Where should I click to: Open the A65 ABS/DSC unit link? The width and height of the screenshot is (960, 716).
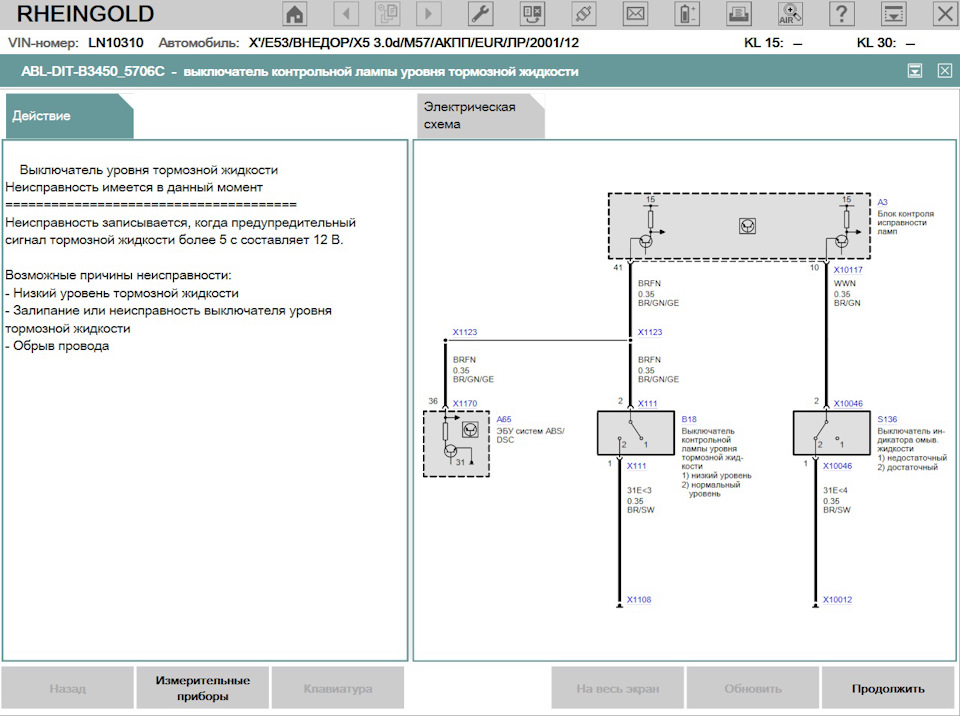pyautogui.click(x=504, y=419)
